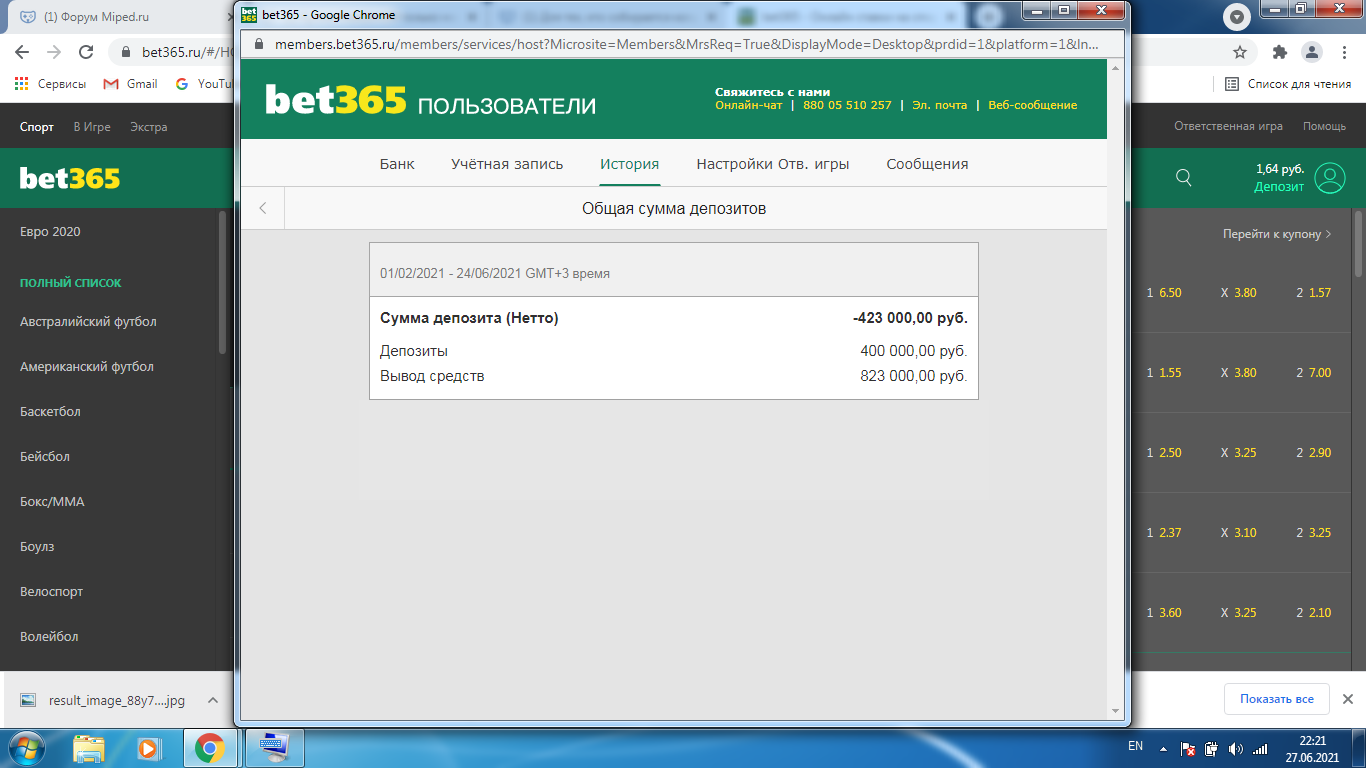Click lock icon in popup address bar
The image size is (1366, 768).
click(259, 45)
